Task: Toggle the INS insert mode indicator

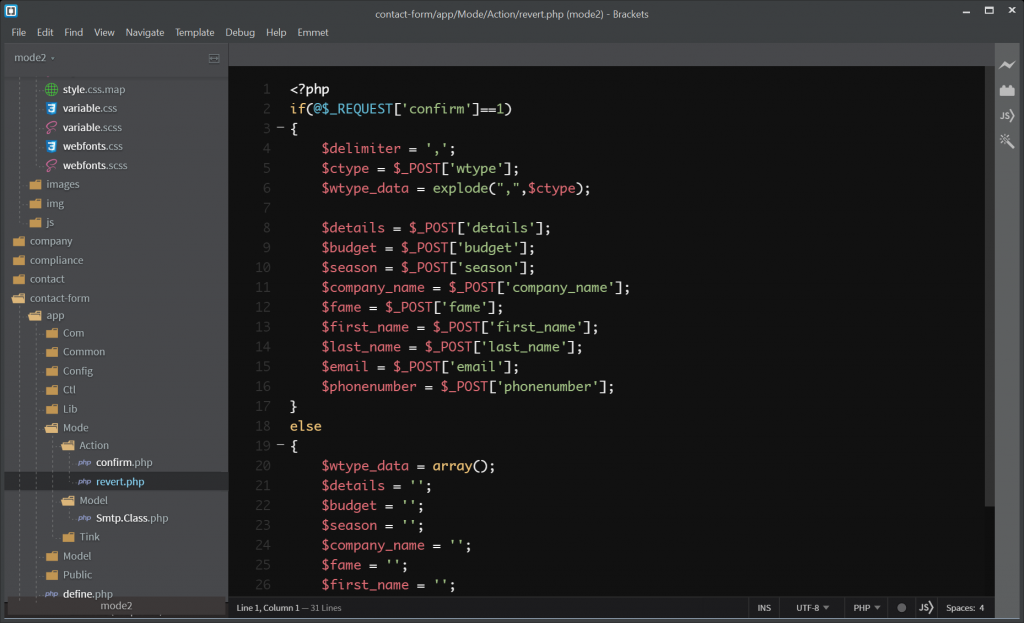Action: pos(764,607)
